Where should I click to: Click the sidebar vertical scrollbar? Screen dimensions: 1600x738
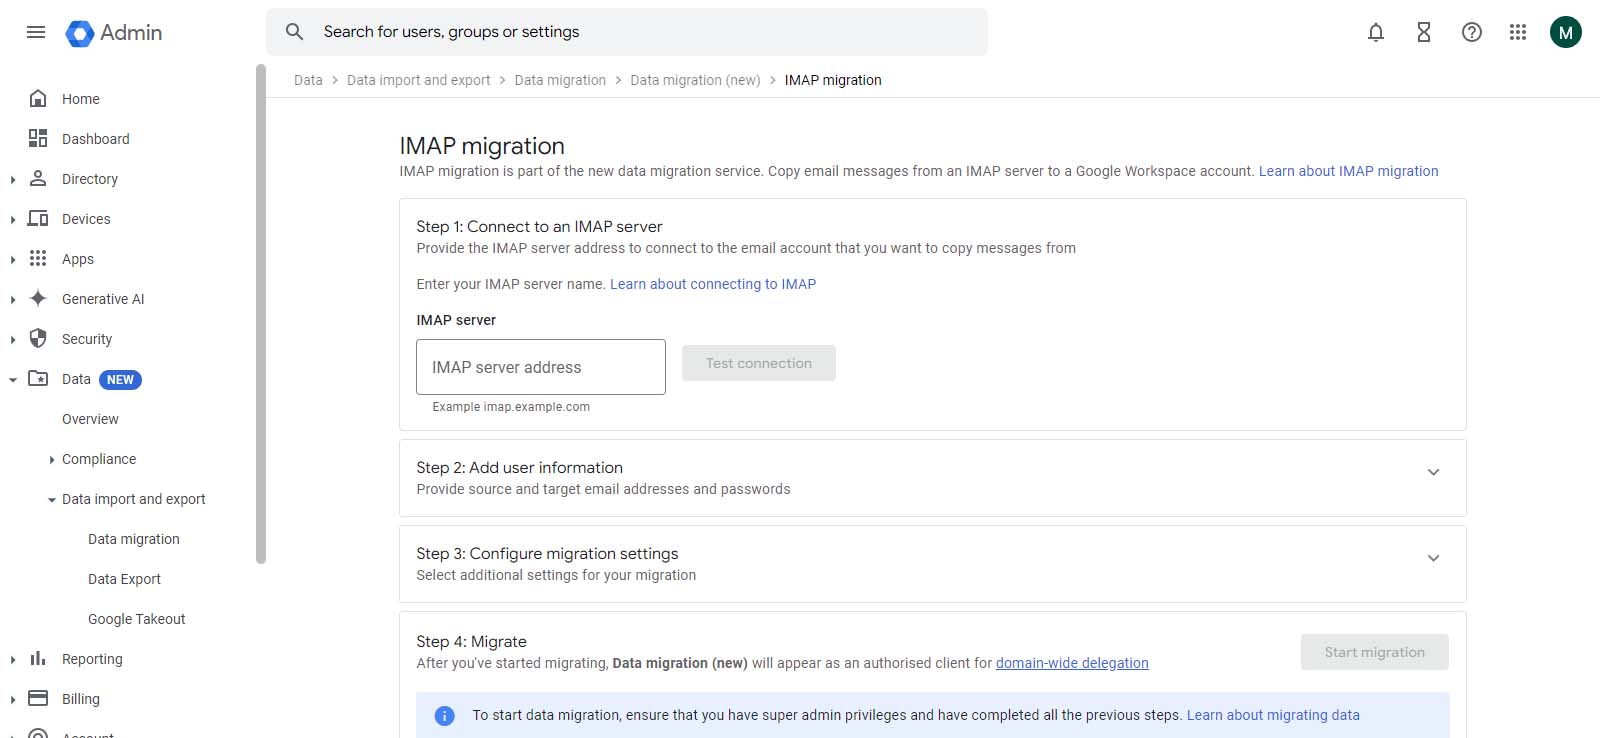(x=261, y=314)
